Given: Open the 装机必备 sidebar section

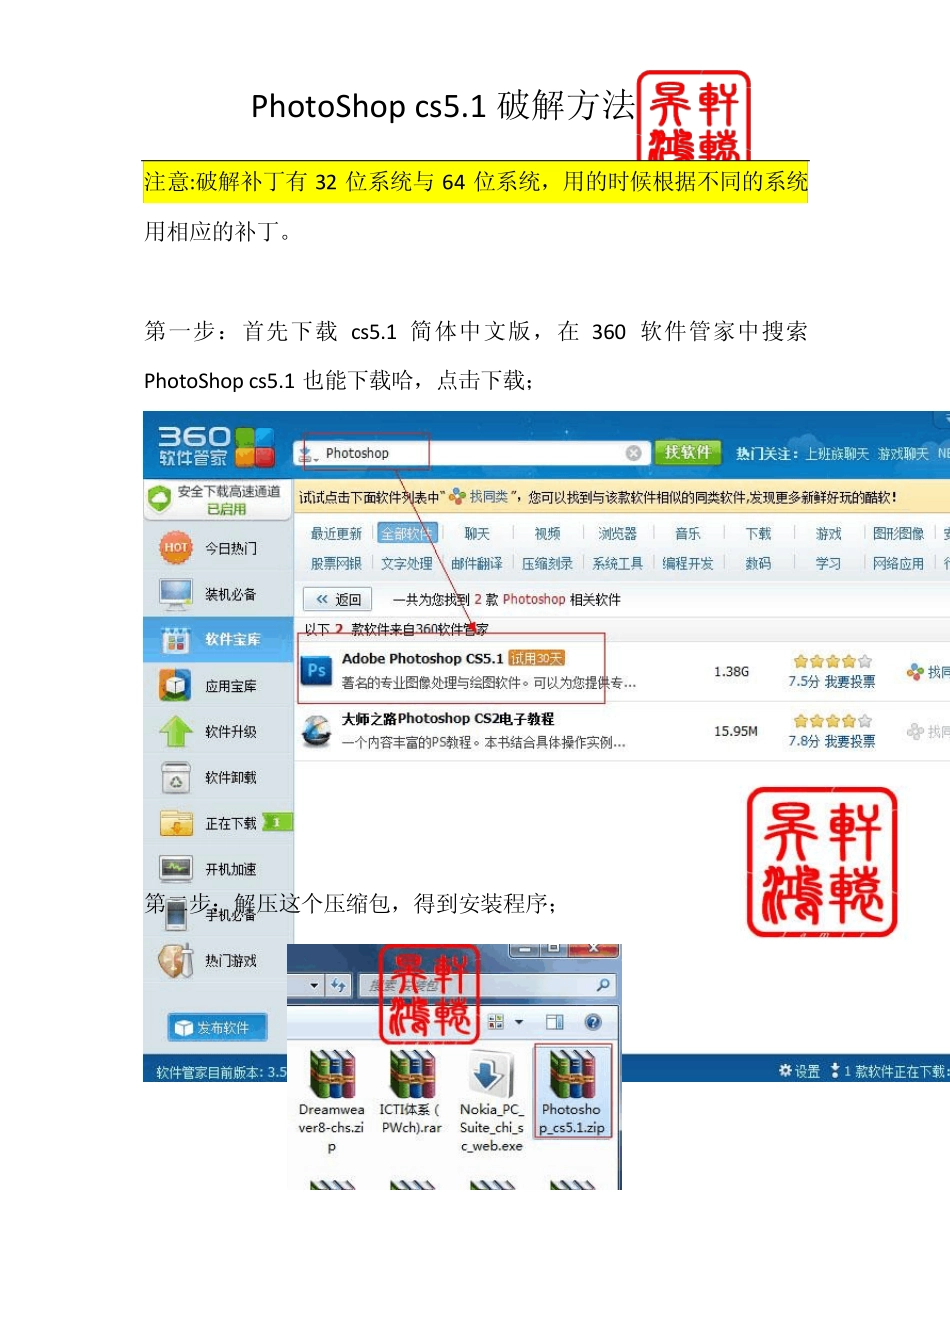Looking at the screenshot, I should click(x=208, y=594).
